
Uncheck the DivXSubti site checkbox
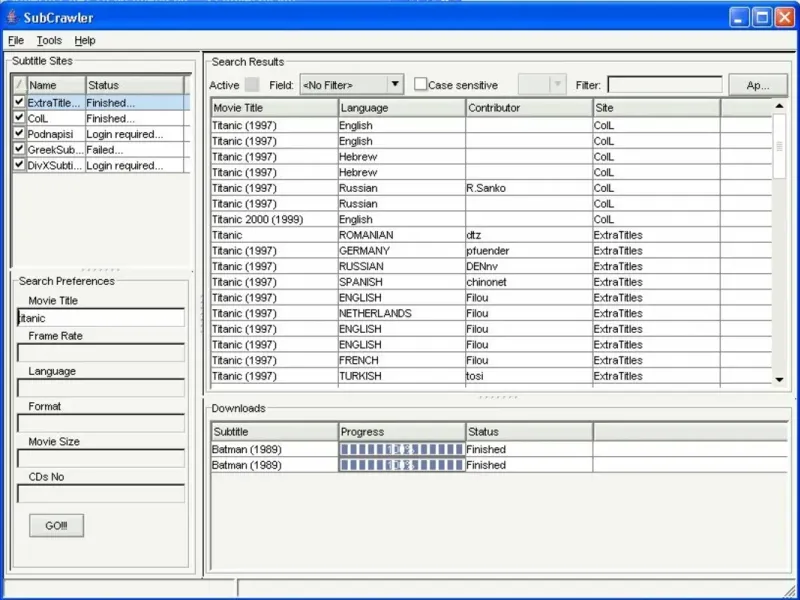coord(19,165)
